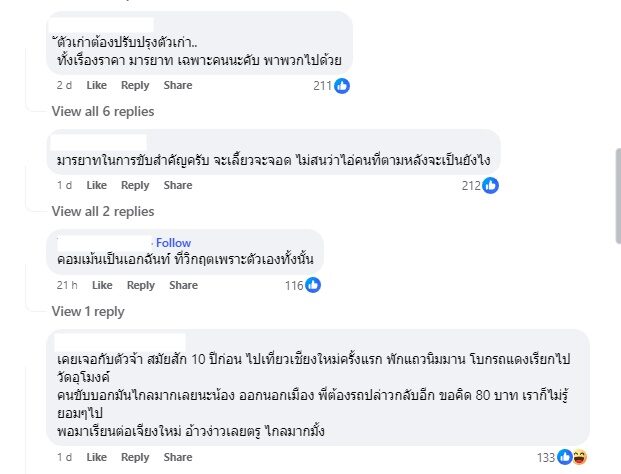Open reactions via thumbs-up icon beside 116

(312, 285)
